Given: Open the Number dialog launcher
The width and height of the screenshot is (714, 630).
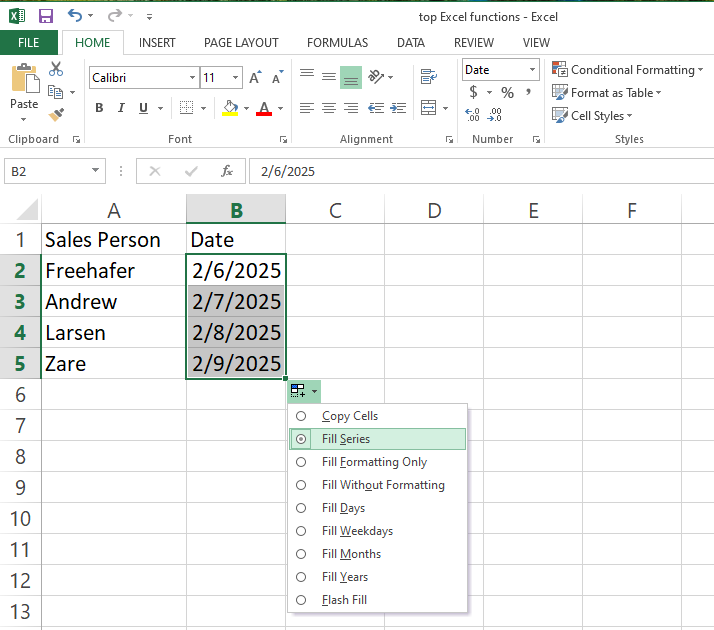Looking at the screenshot, I should point(536,140).
